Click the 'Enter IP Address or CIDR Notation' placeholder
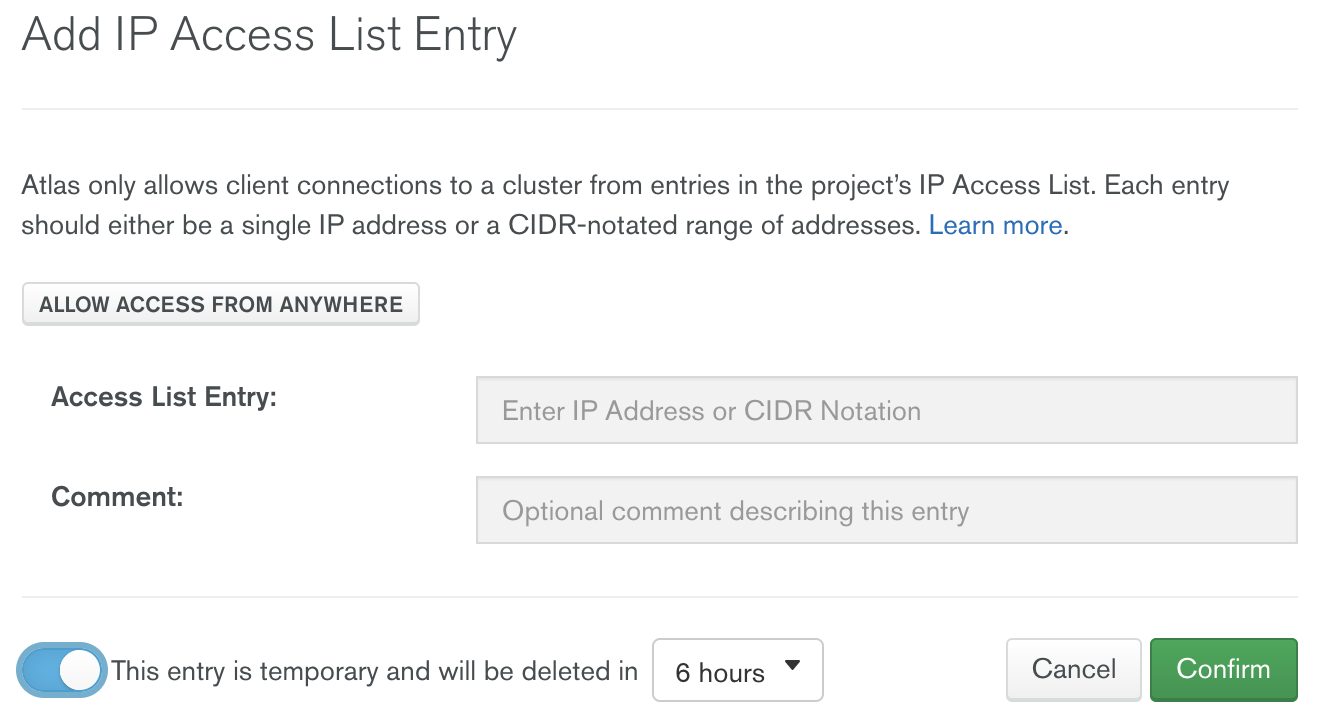The image size is (1324, 720). click(x=711, y=411)
